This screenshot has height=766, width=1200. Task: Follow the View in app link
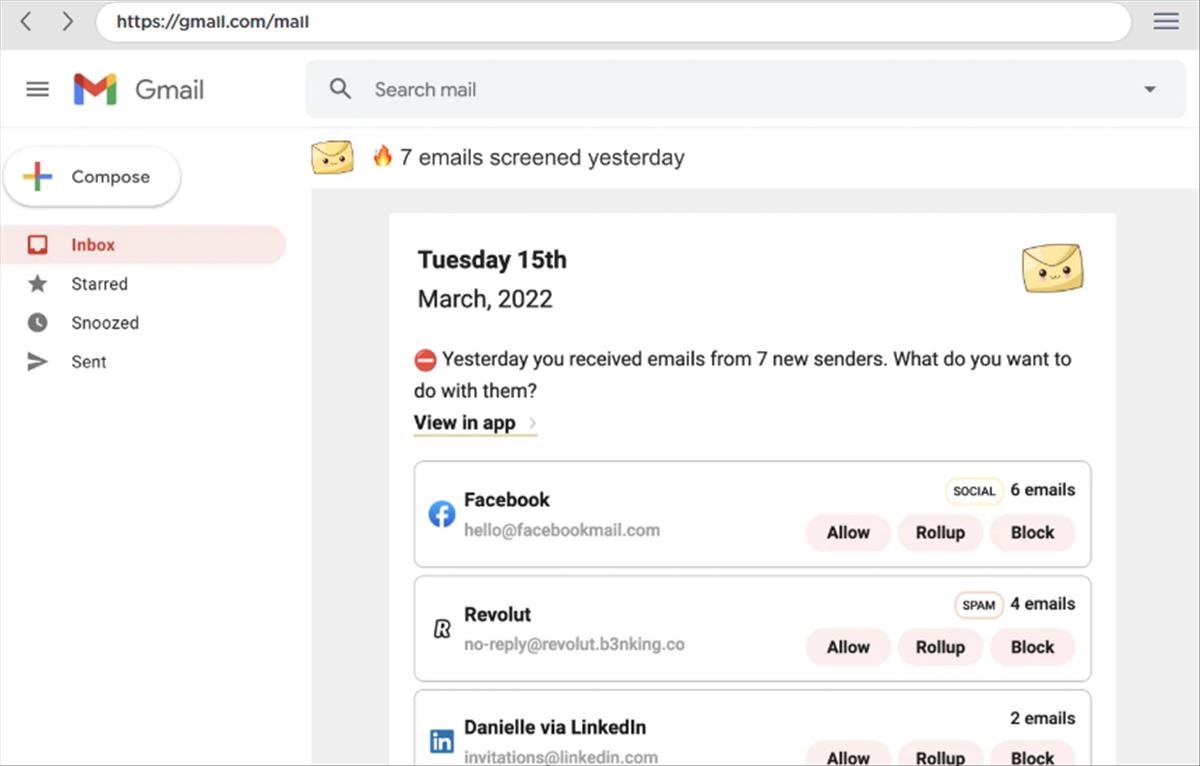tap(465, 422)
